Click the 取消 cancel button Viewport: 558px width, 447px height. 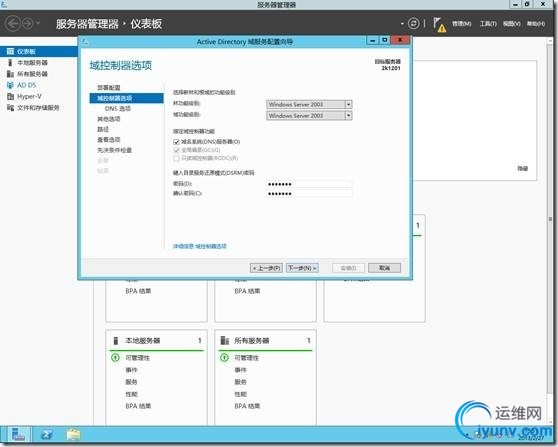click(384, 268)
